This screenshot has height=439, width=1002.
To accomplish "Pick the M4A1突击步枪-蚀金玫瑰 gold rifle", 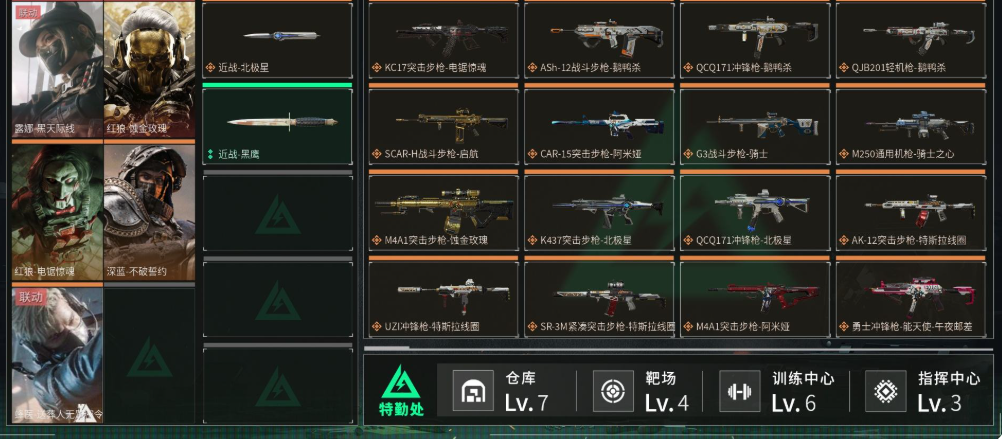I will pyautogui.click(x=443, y=212).
